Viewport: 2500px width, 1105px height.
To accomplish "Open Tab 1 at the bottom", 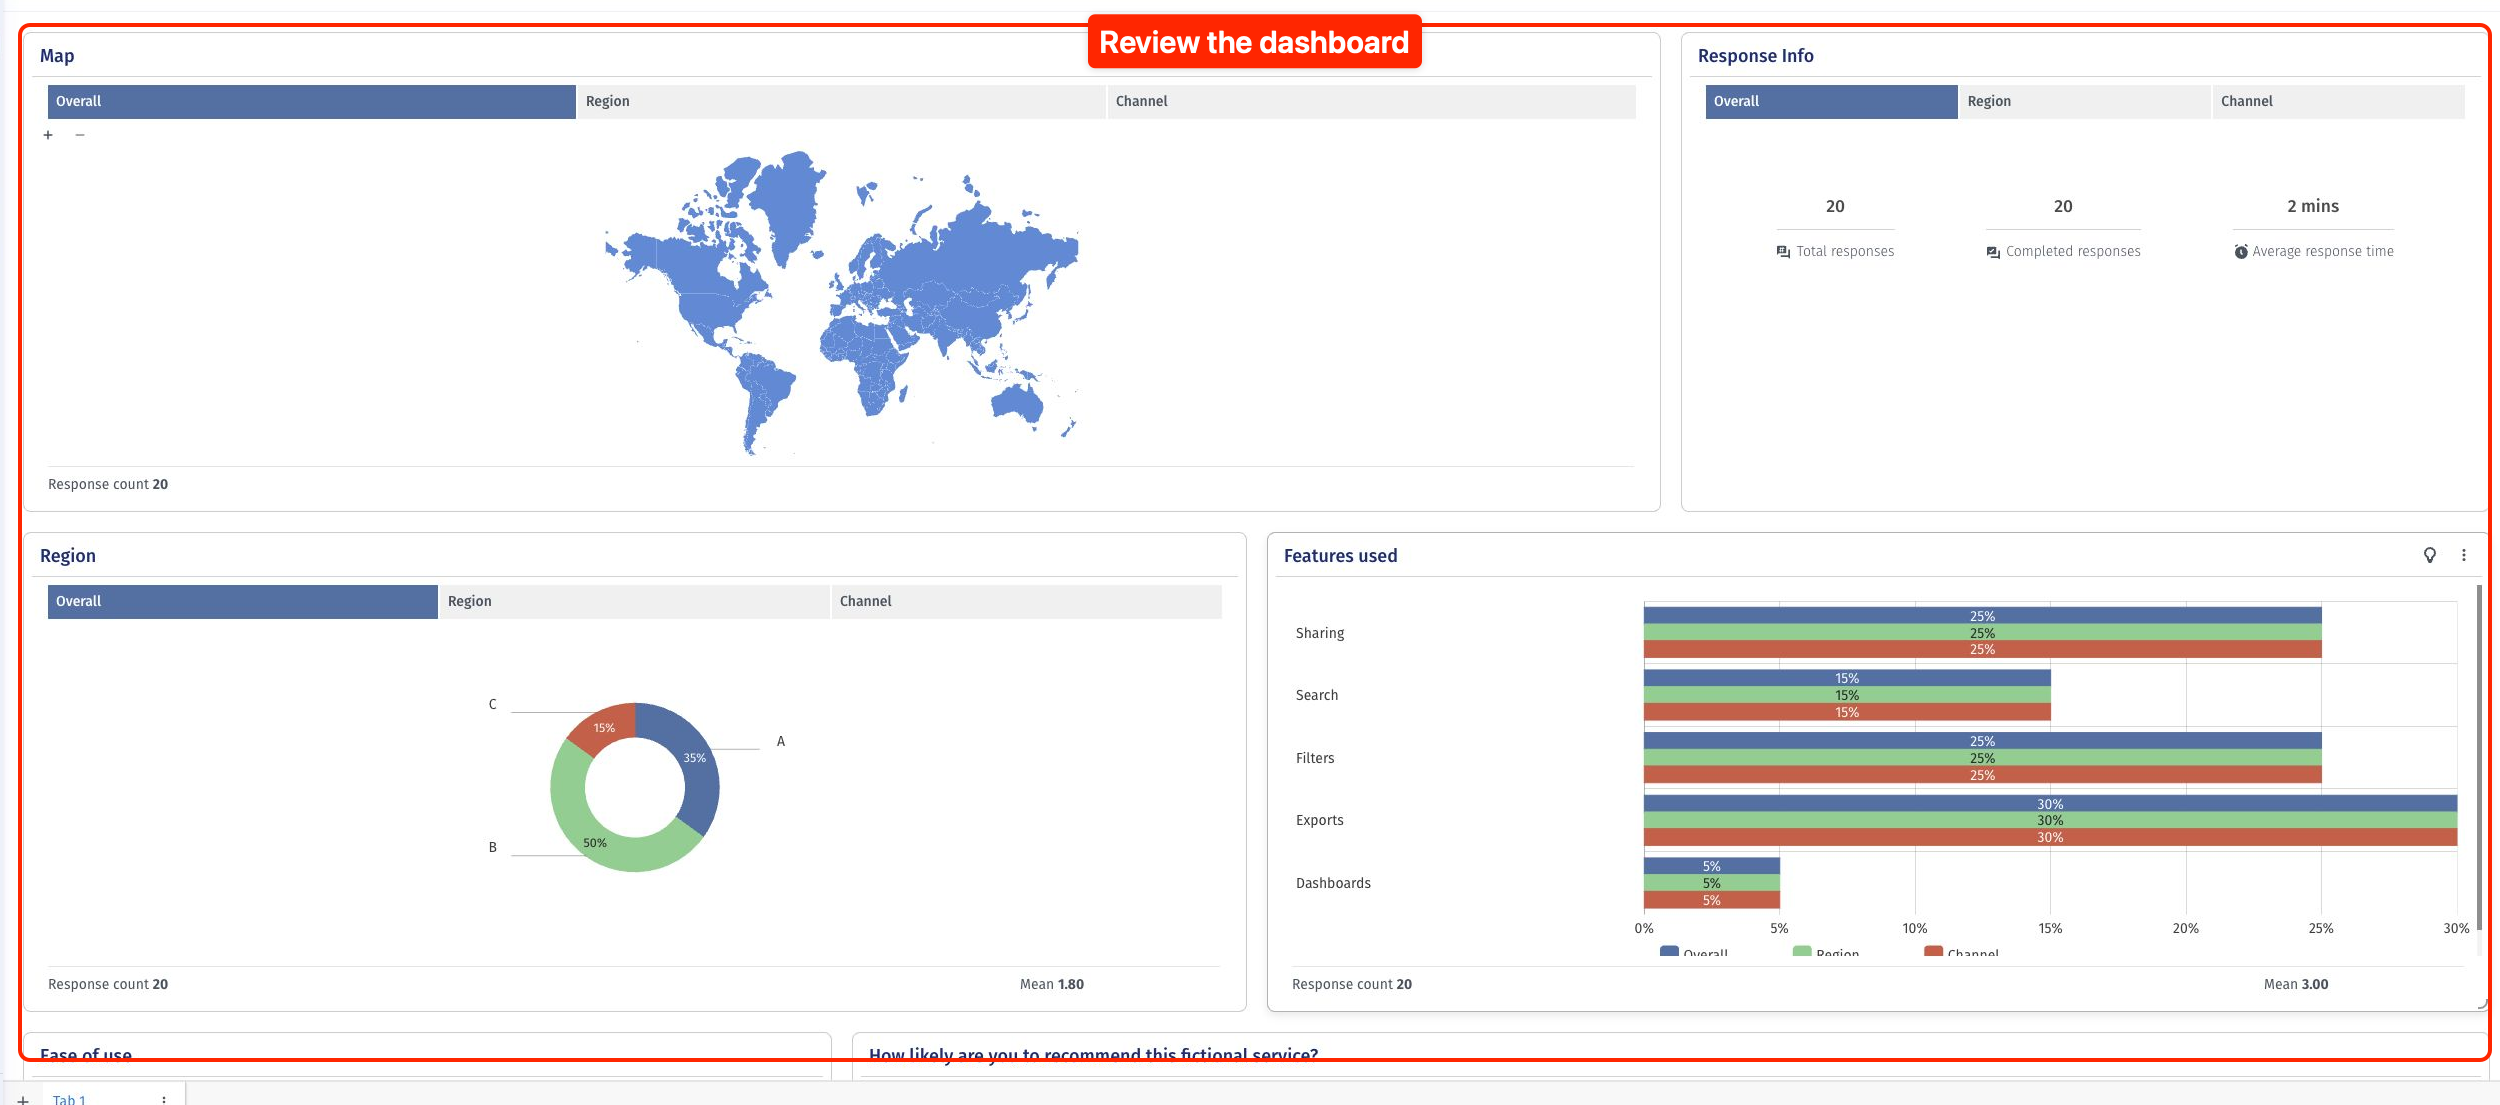I will tap(69, 1099).
